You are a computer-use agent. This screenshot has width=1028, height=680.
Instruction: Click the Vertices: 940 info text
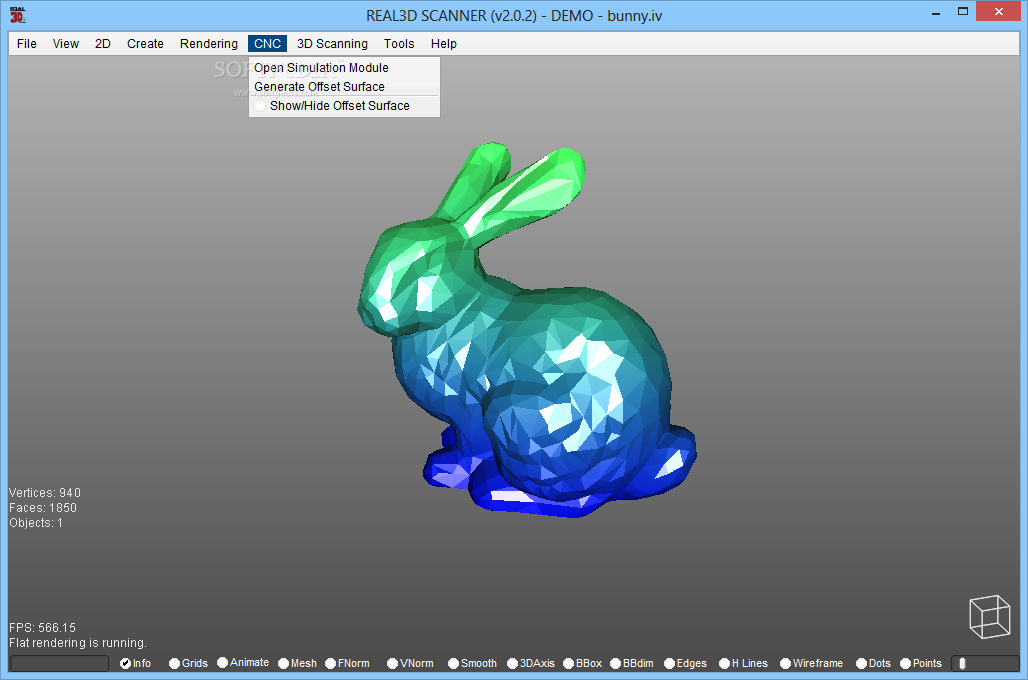45,492
